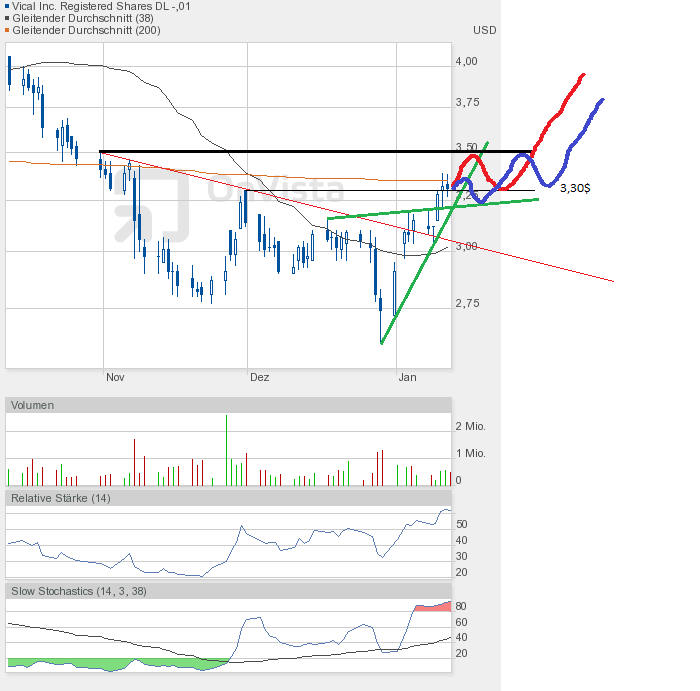This screenshot has height=691, width=700.
Task: Click the Gleitender Durchschnitt (200) legend text
Action: pos(86,30)
